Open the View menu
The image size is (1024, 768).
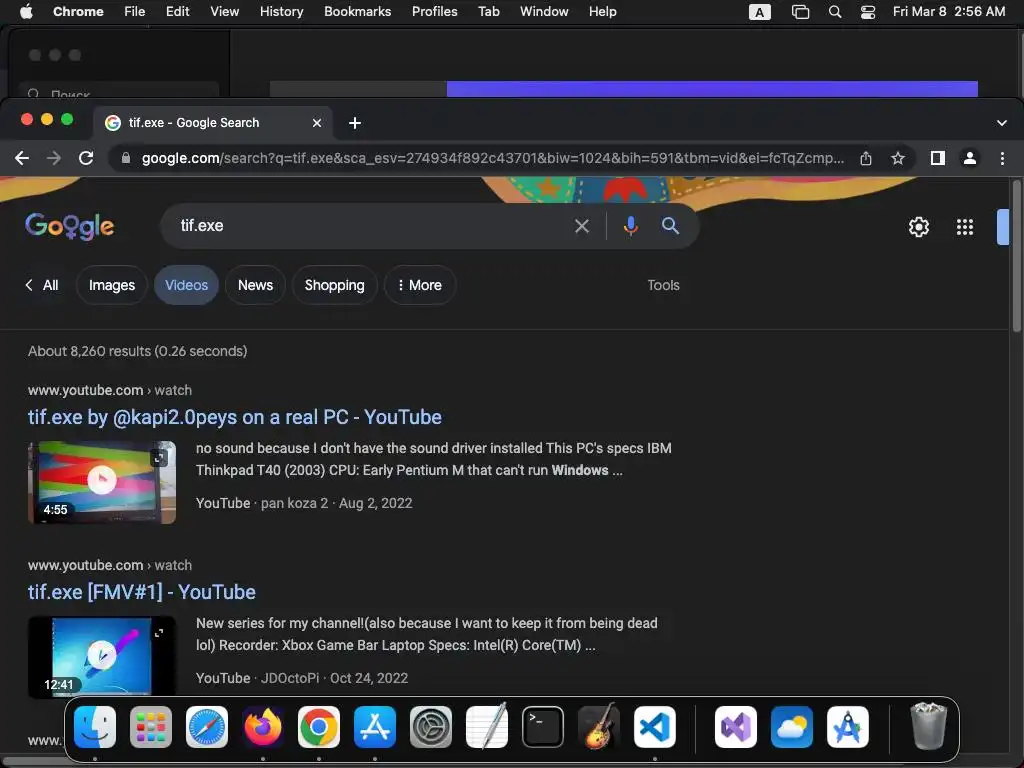click(x=224, y=12)
